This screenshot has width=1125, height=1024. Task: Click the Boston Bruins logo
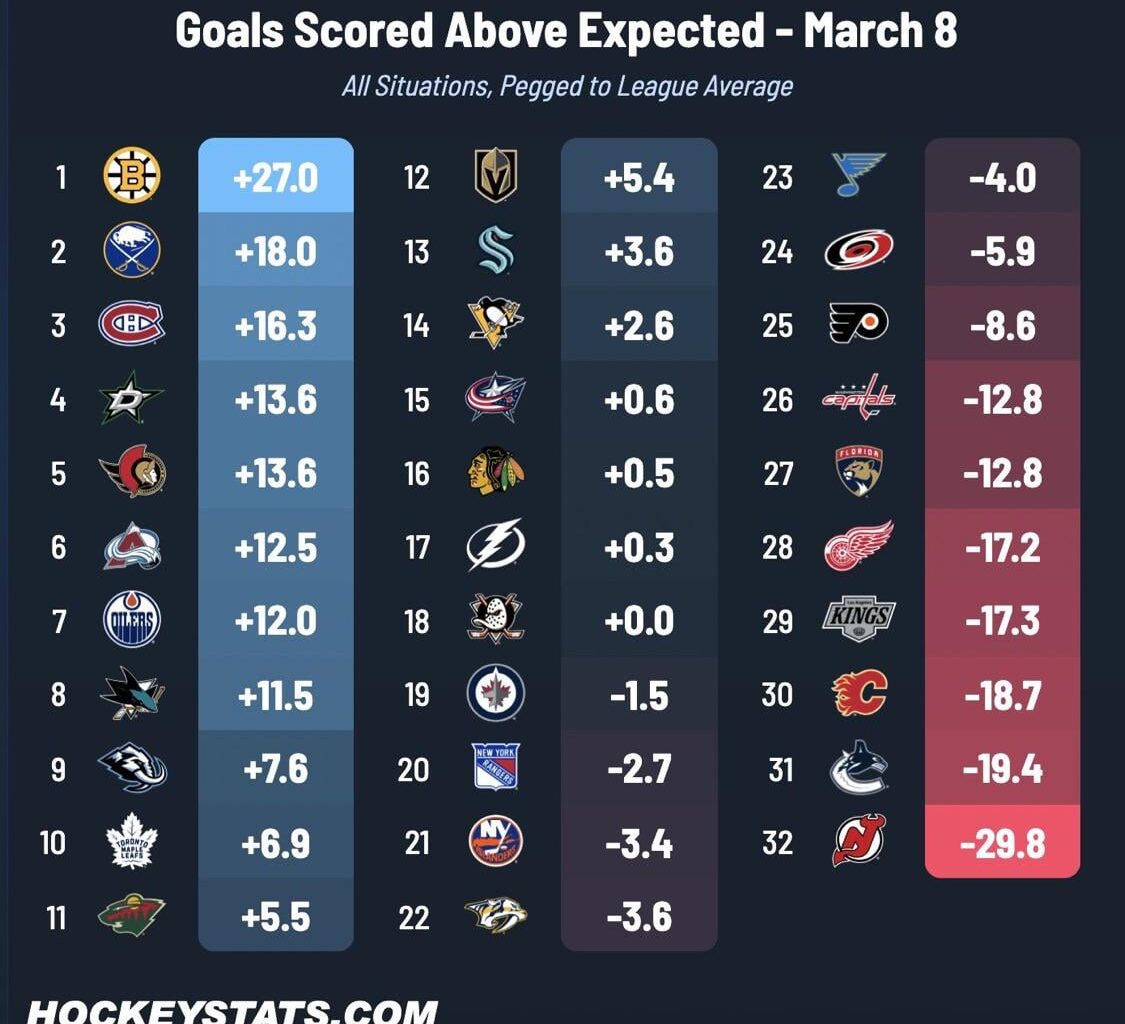click(132, 176)
